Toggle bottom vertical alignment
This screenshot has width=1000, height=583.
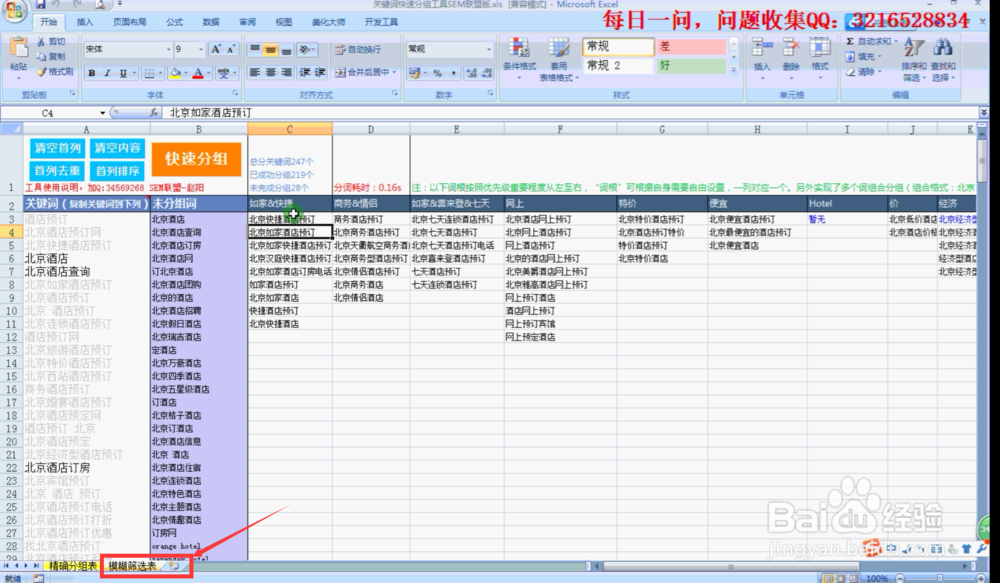click(x=286, y=49)
